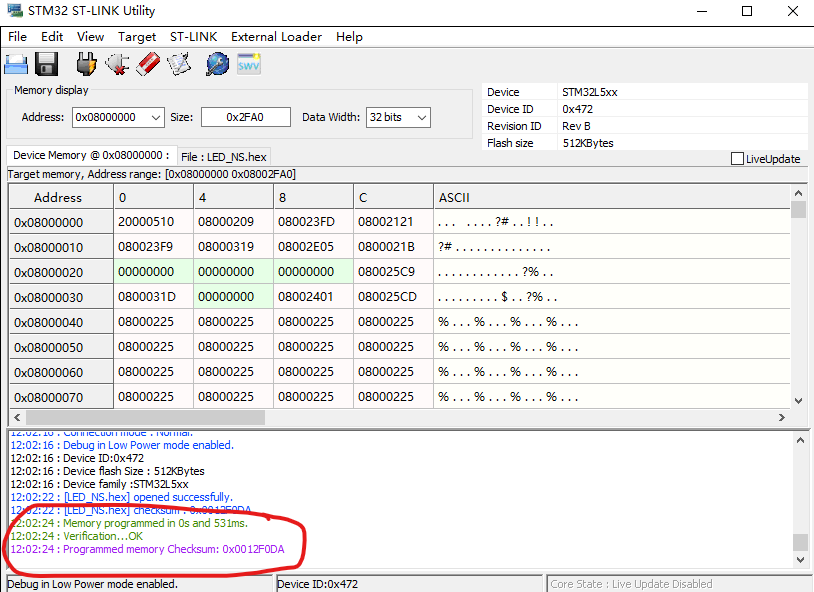Click row header 0x08000070
This screenshot has height=592, width=814.
click(61, 397)
